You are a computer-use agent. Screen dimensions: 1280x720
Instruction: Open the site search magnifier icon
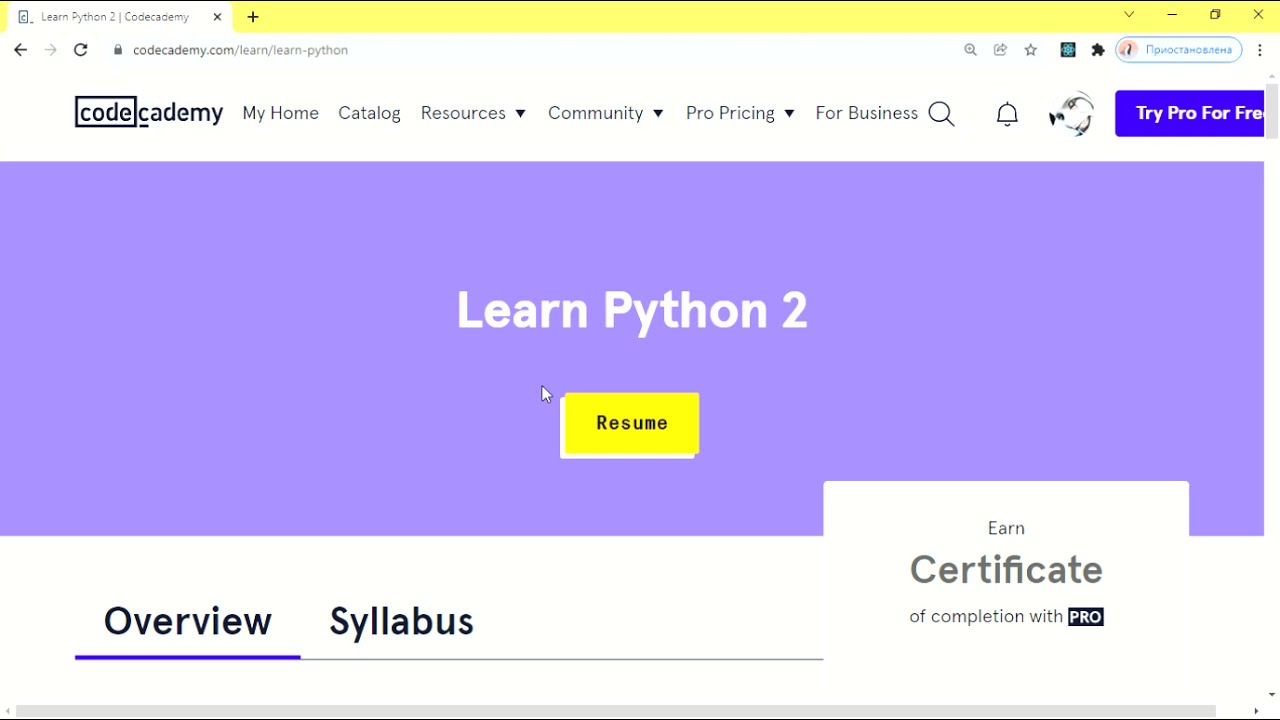(x=942, y=114)
